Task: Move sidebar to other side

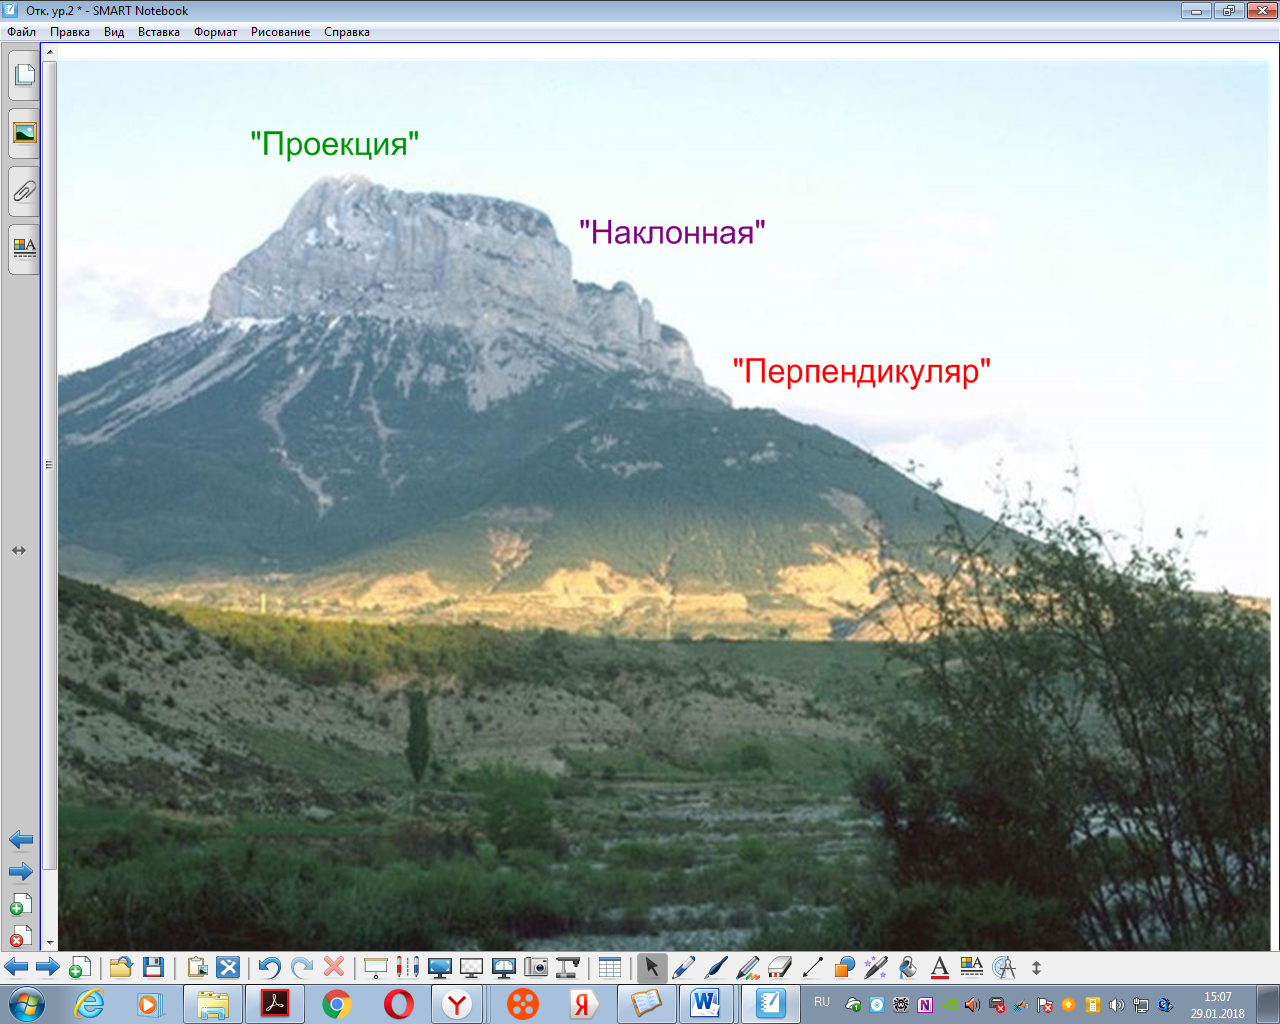Action: point(19,550)
